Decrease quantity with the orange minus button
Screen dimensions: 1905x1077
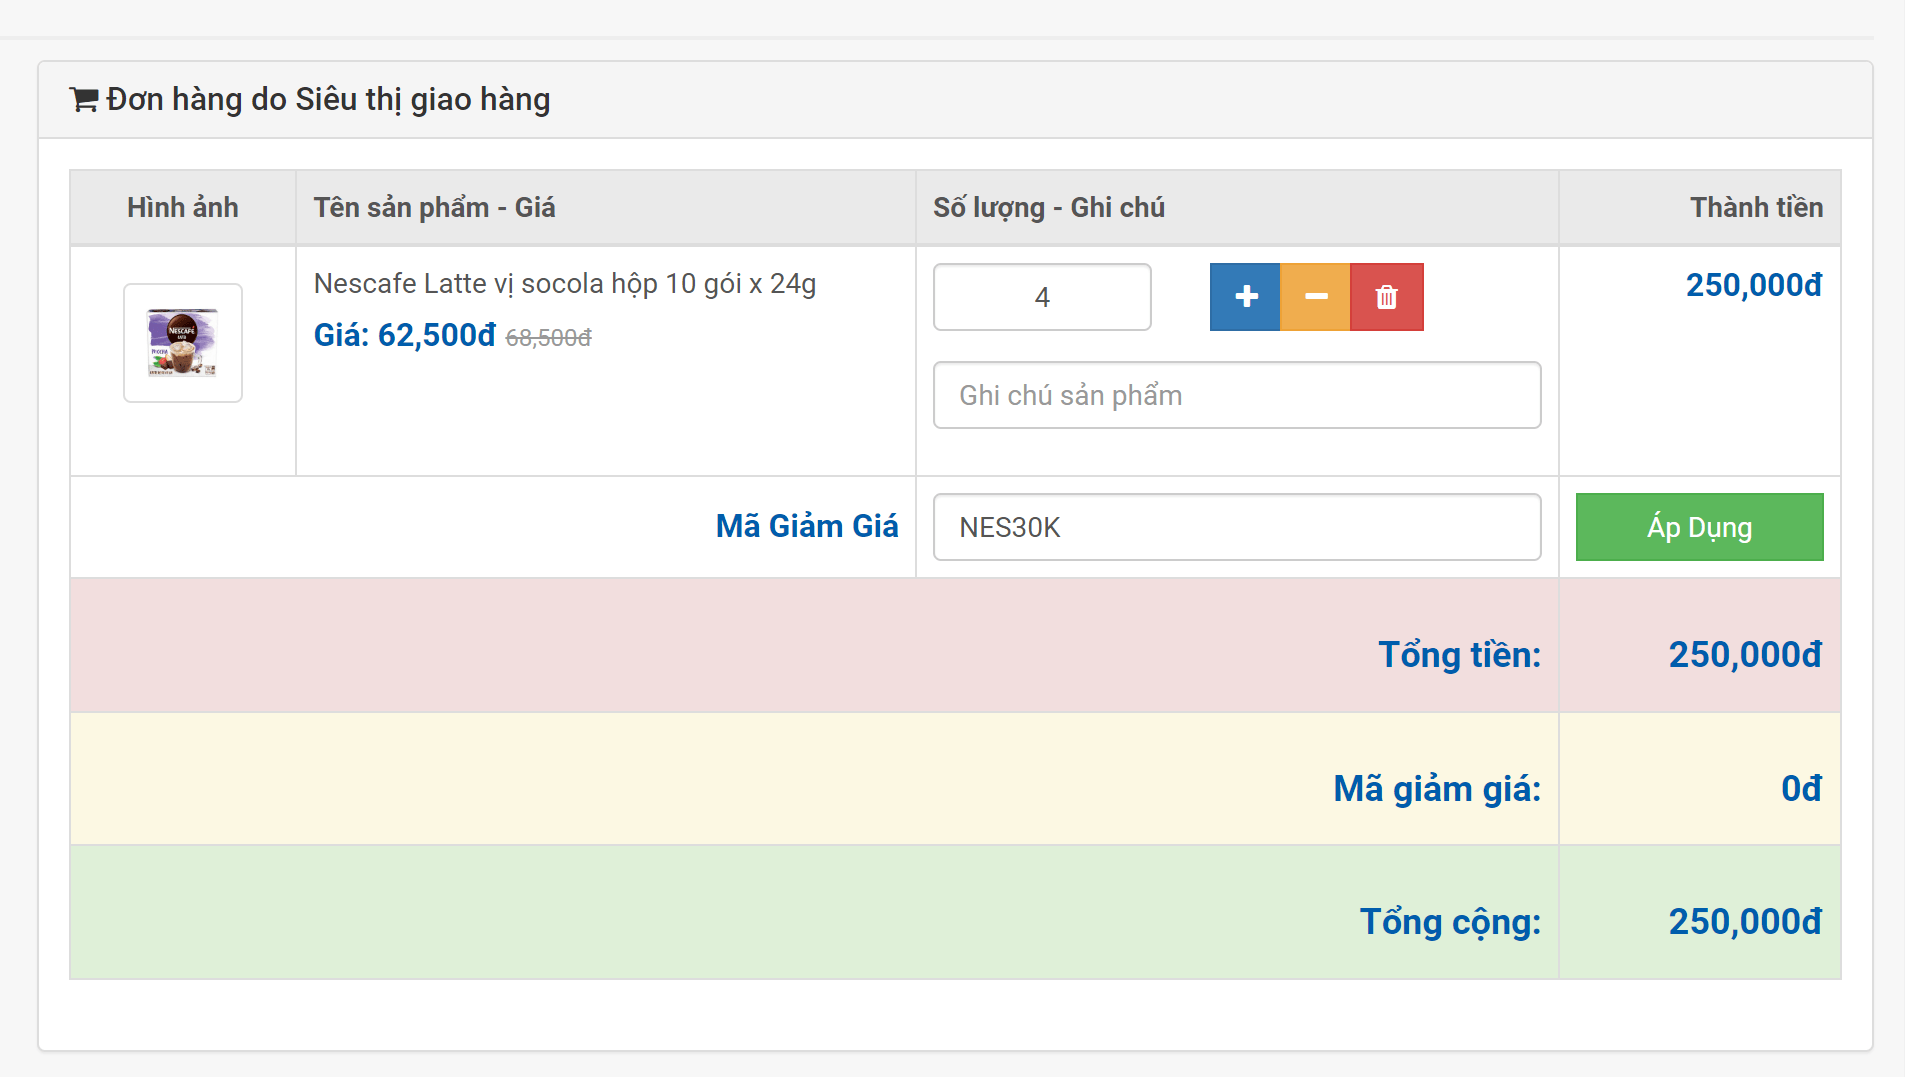[x=1315, y=297]
